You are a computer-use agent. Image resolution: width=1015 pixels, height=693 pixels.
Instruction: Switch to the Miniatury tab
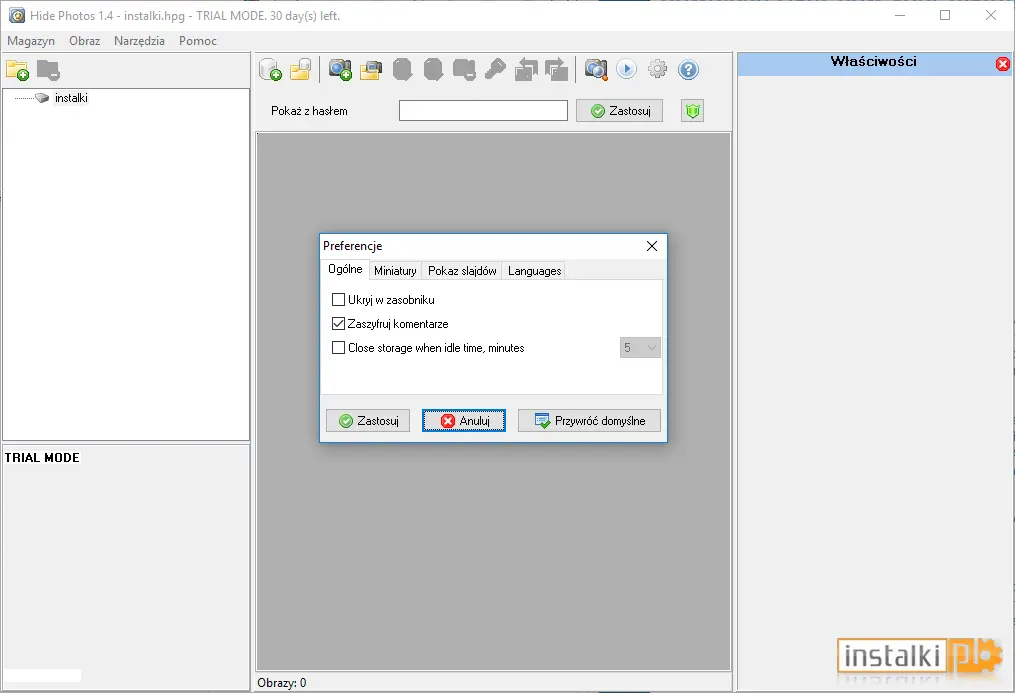[395, 270]
